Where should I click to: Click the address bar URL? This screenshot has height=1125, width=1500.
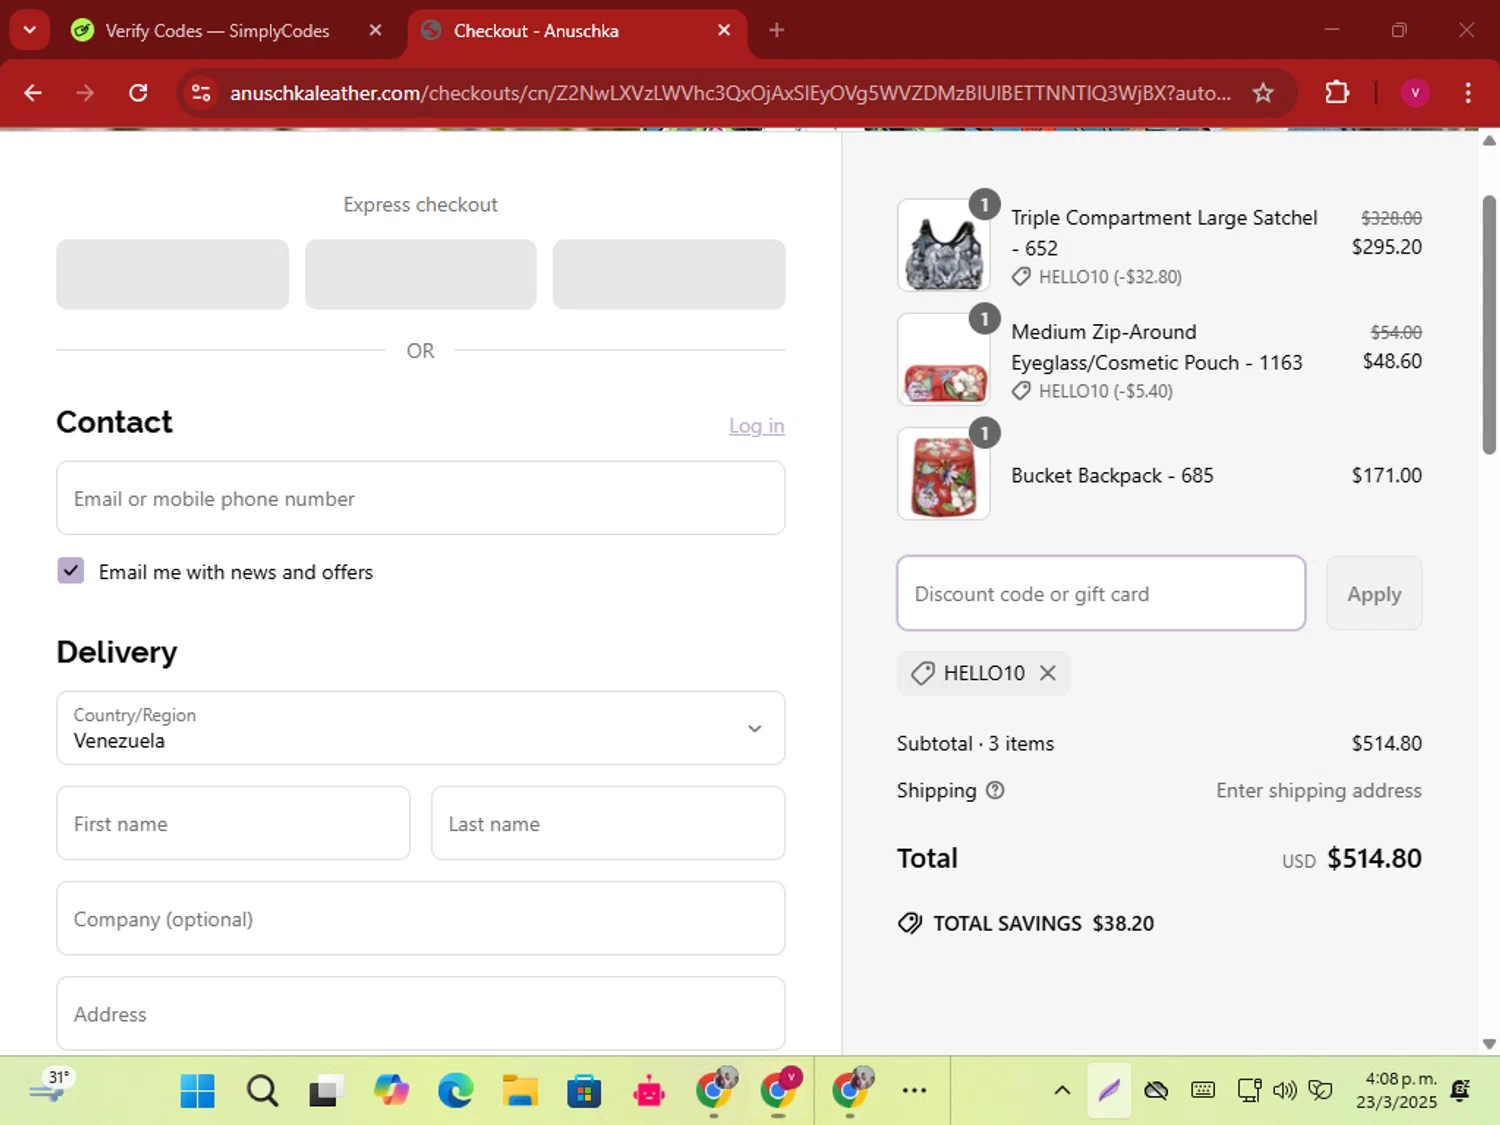tap(730, 93)
